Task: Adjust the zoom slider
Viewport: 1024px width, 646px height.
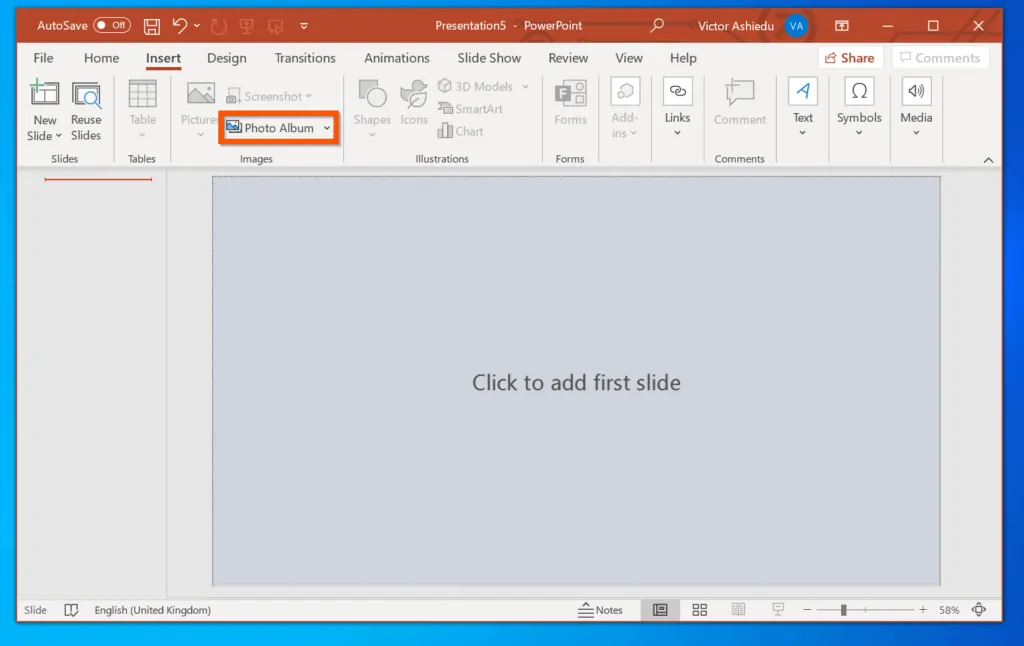Action: (x=843, y=609)
